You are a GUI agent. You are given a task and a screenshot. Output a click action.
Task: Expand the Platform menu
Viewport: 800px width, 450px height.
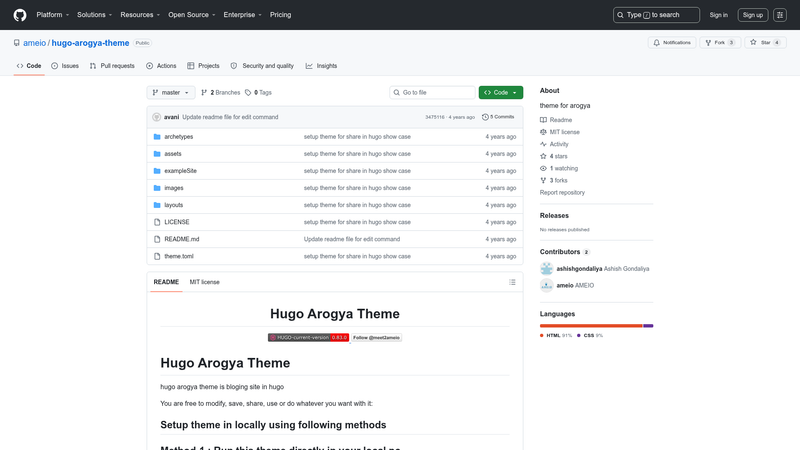(x=53, y=15)
